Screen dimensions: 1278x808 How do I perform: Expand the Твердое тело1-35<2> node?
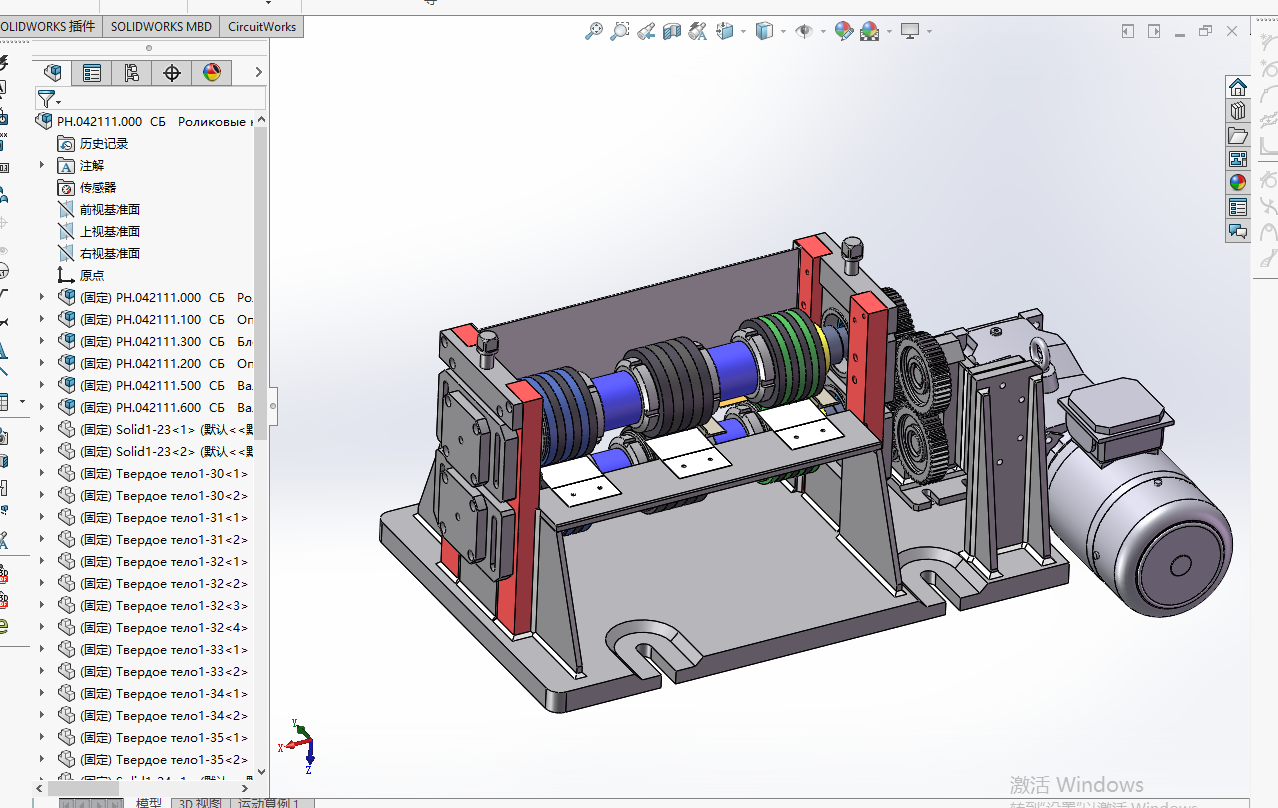click(42, 759)
